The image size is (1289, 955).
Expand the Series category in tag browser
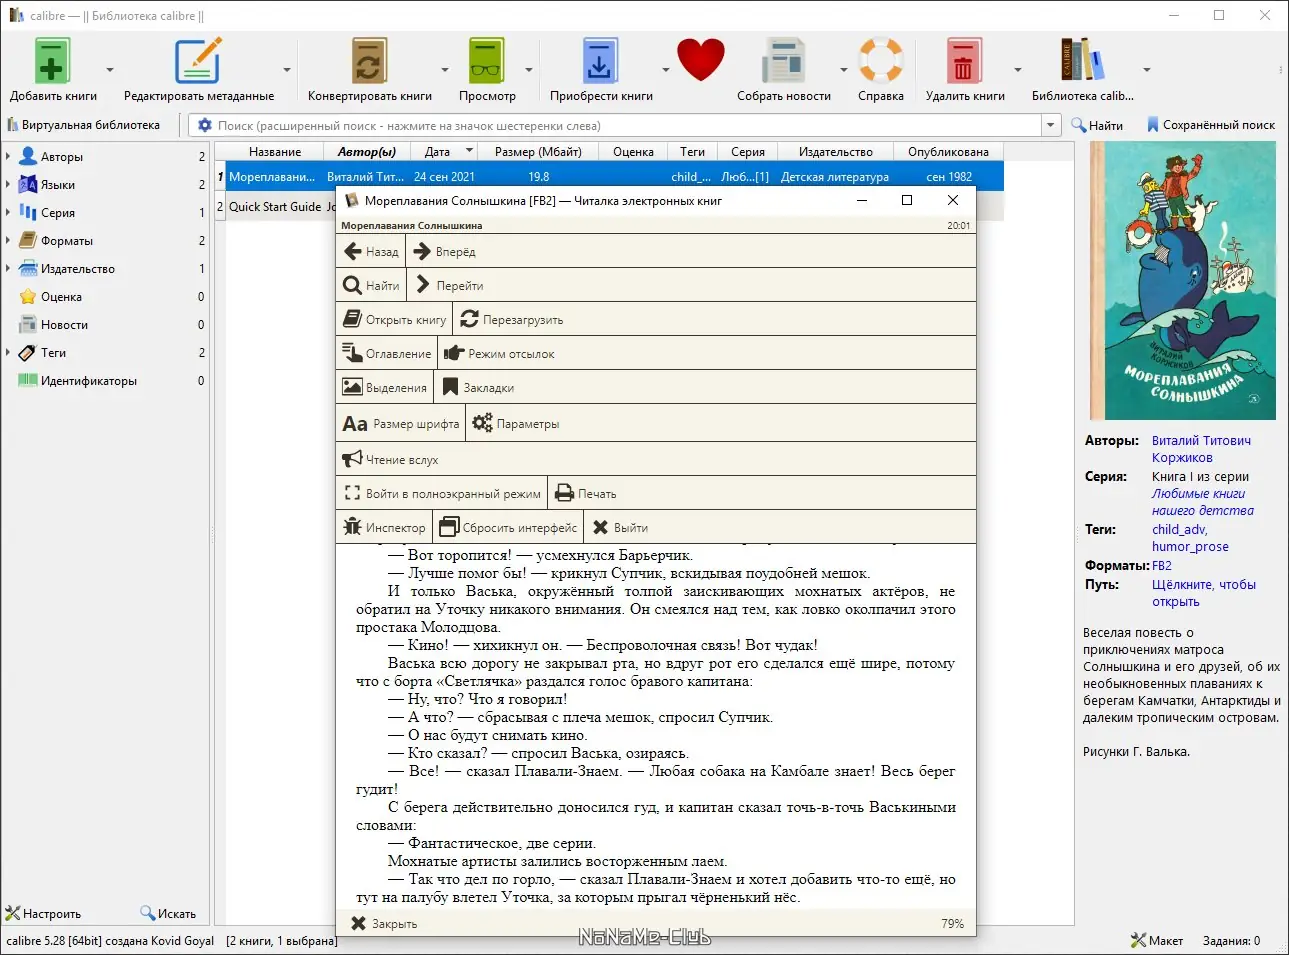coord(8,213)
